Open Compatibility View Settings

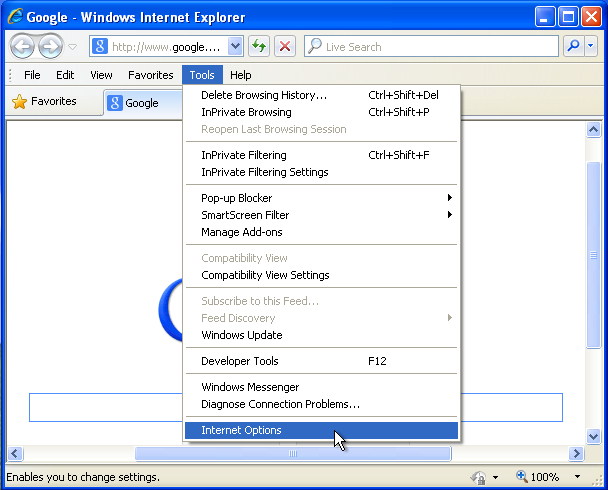[x=321, y=275]
